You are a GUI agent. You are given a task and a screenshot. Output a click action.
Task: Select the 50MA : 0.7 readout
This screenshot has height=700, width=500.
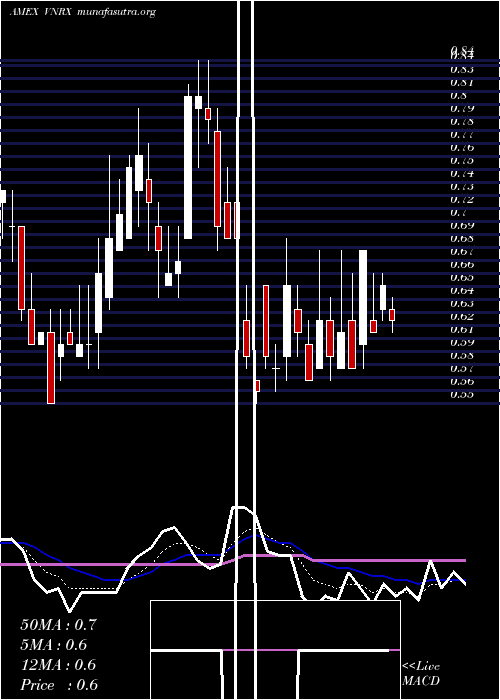[x=58, y=625]
